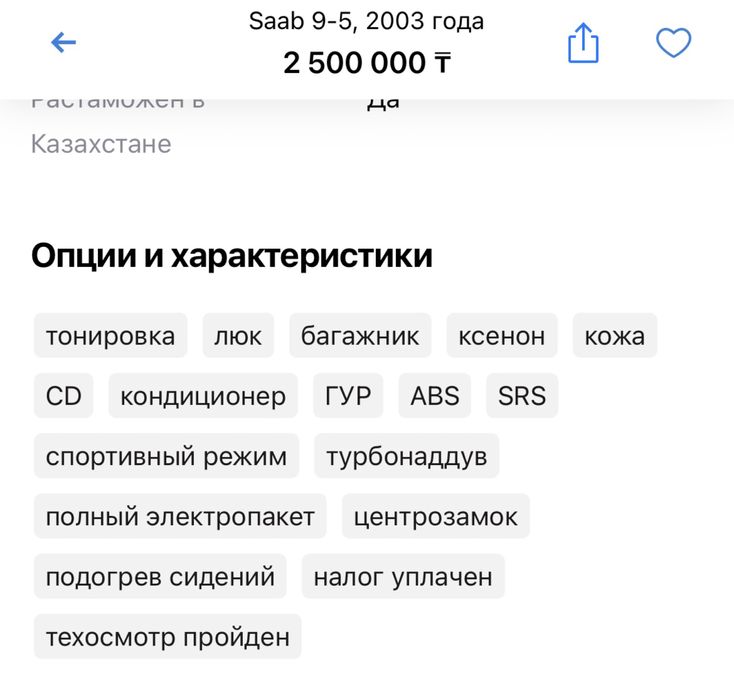Viewport: 734px width, 700px height.
Task: Select the тонировка option tag
Action: [110, 336]
